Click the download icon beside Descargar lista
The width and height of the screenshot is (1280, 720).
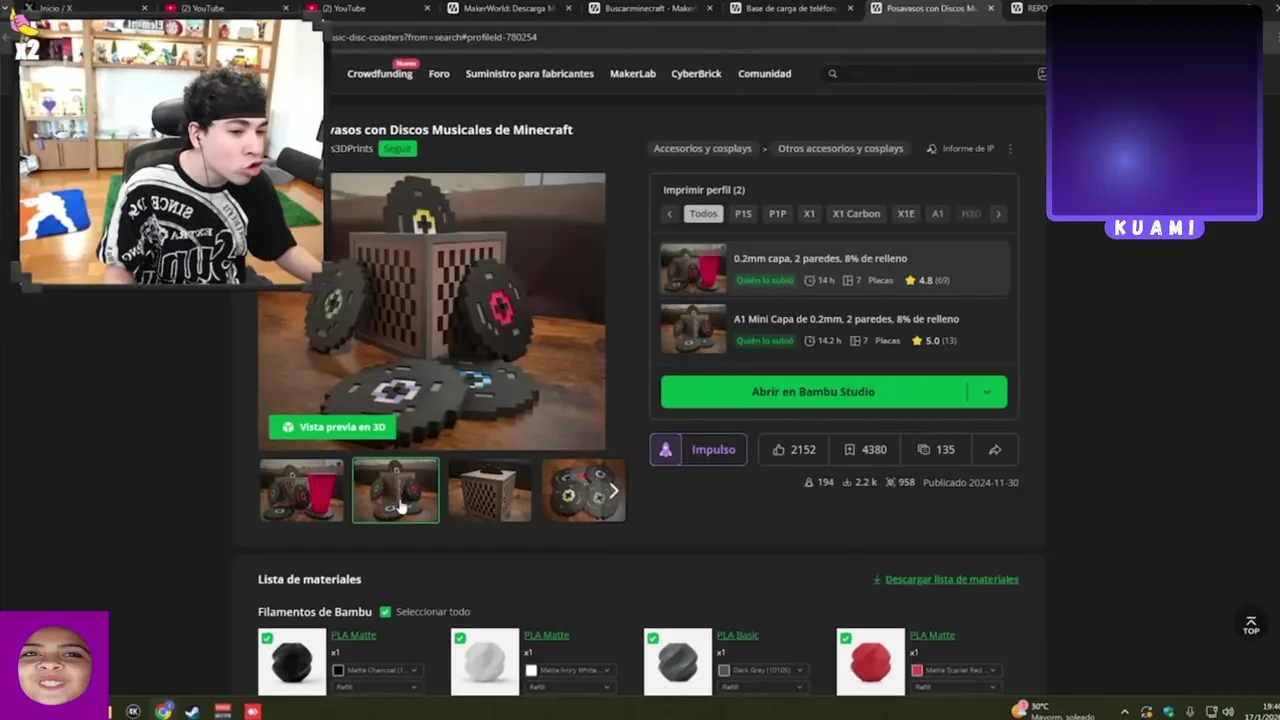tap(877, 580)
